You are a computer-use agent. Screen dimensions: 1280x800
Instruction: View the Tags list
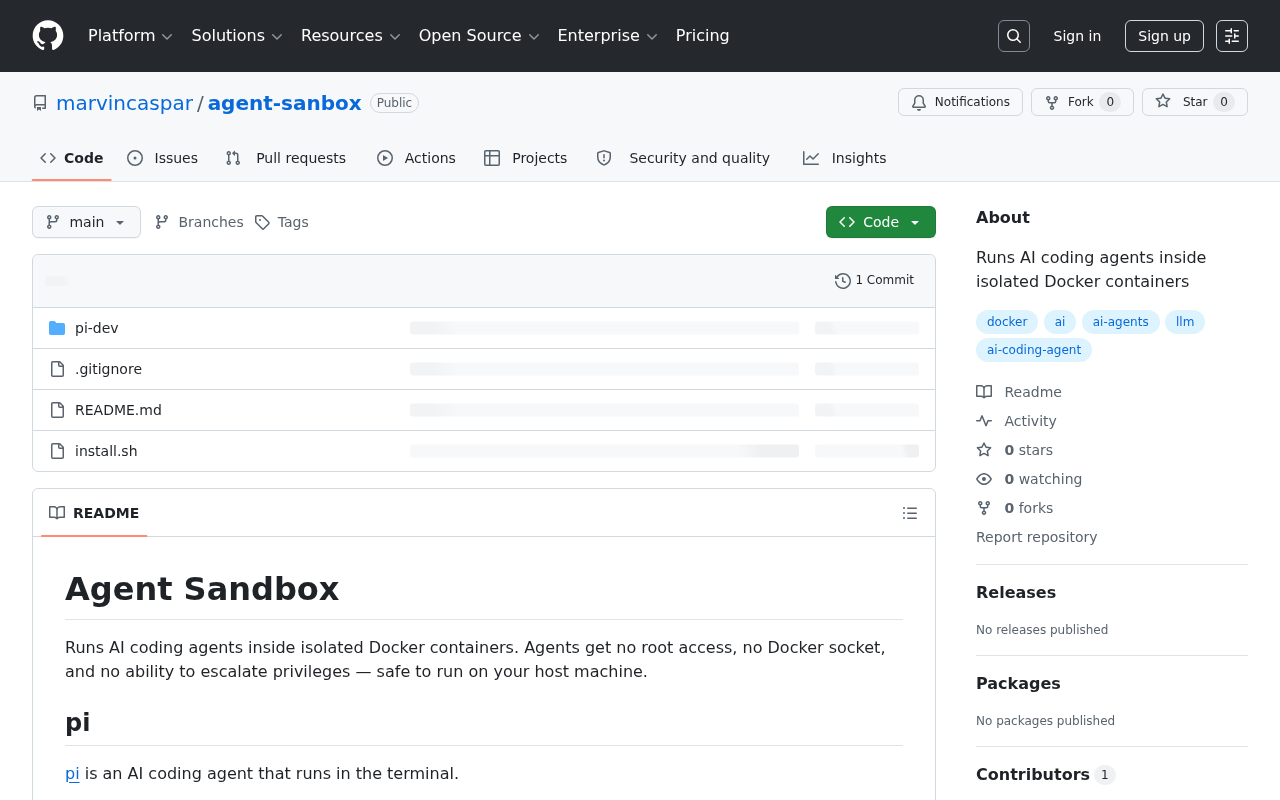(x=281, y=222)
